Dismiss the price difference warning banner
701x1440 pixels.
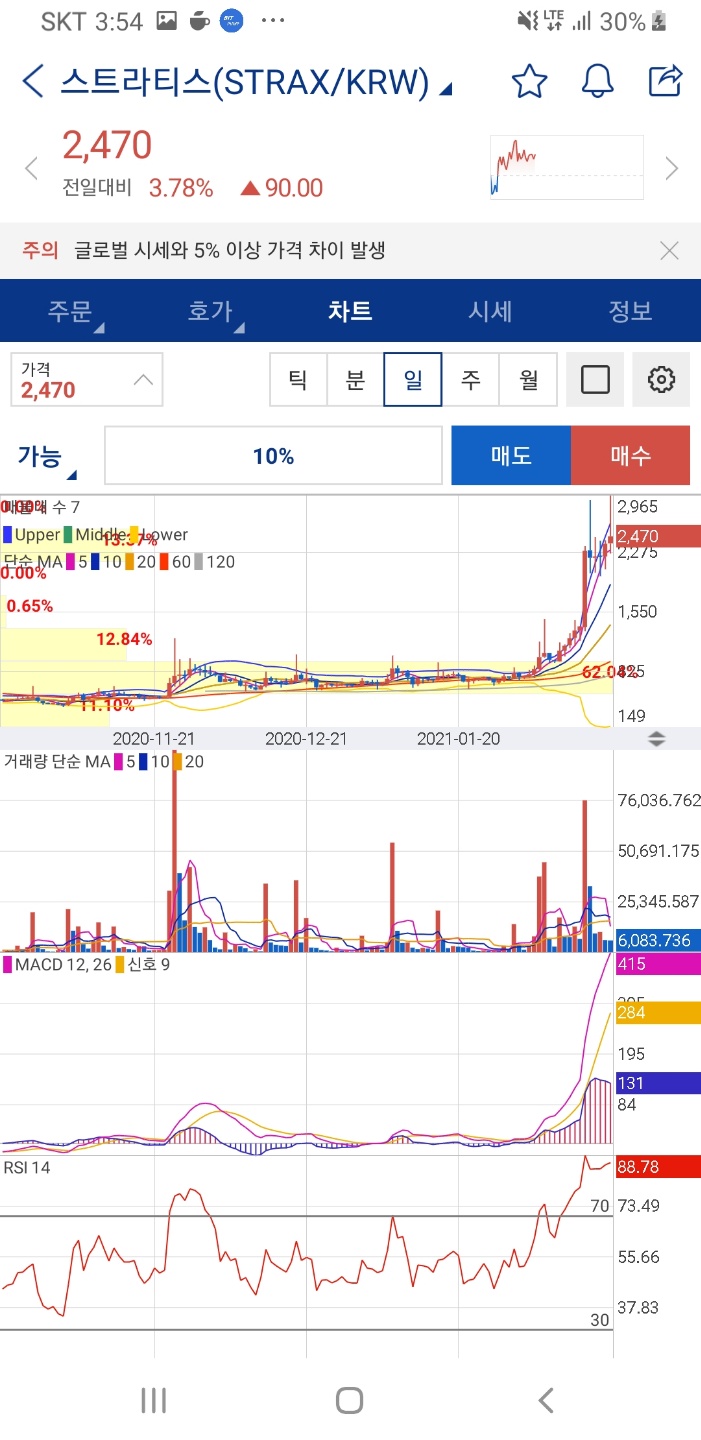(x=669, y=250)
